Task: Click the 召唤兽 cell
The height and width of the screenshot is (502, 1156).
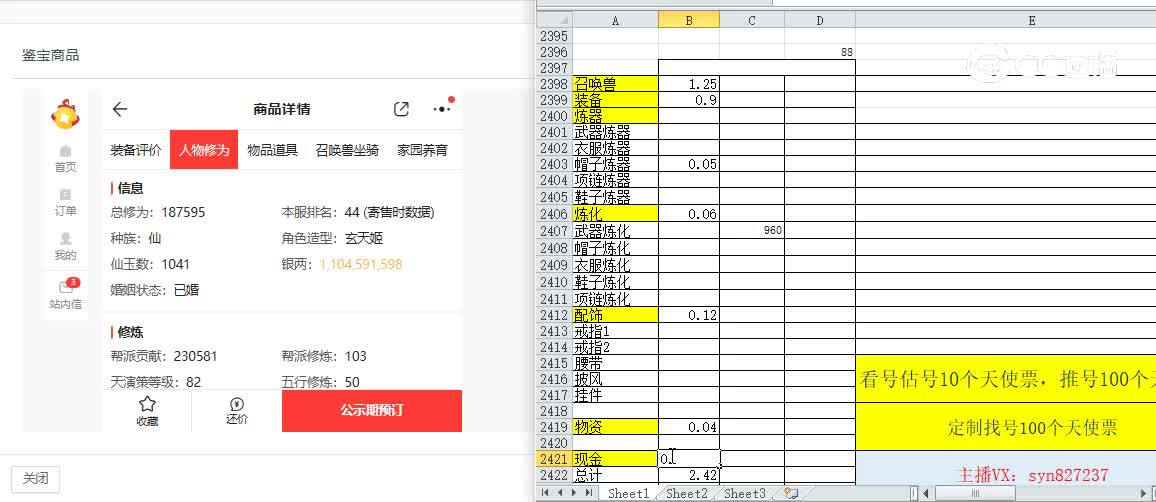Action: click(616, 84)
